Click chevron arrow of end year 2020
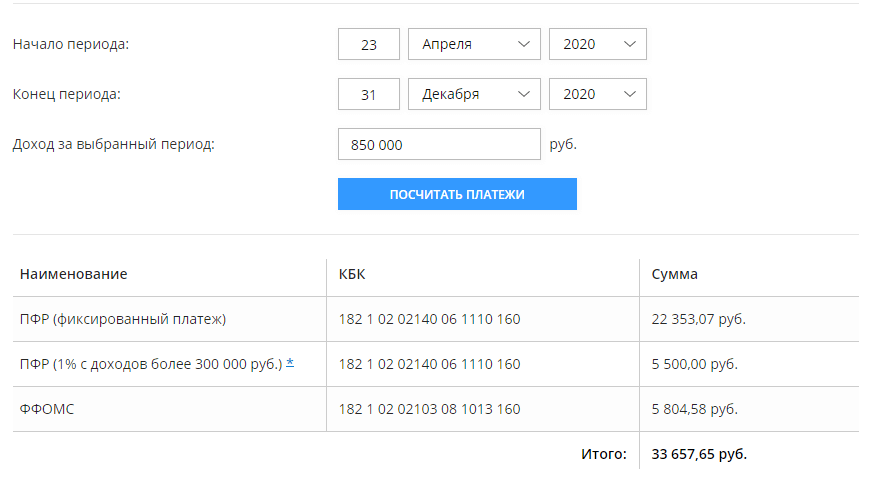The image size is (879, 481). 630,94
